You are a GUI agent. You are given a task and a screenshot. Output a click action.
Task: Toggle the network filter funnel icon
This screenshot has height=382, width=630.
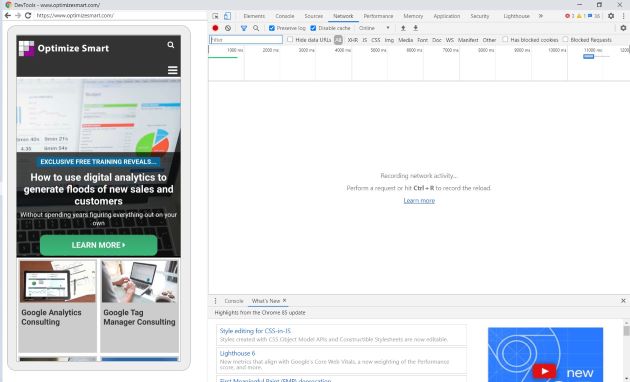coord(244,28)
